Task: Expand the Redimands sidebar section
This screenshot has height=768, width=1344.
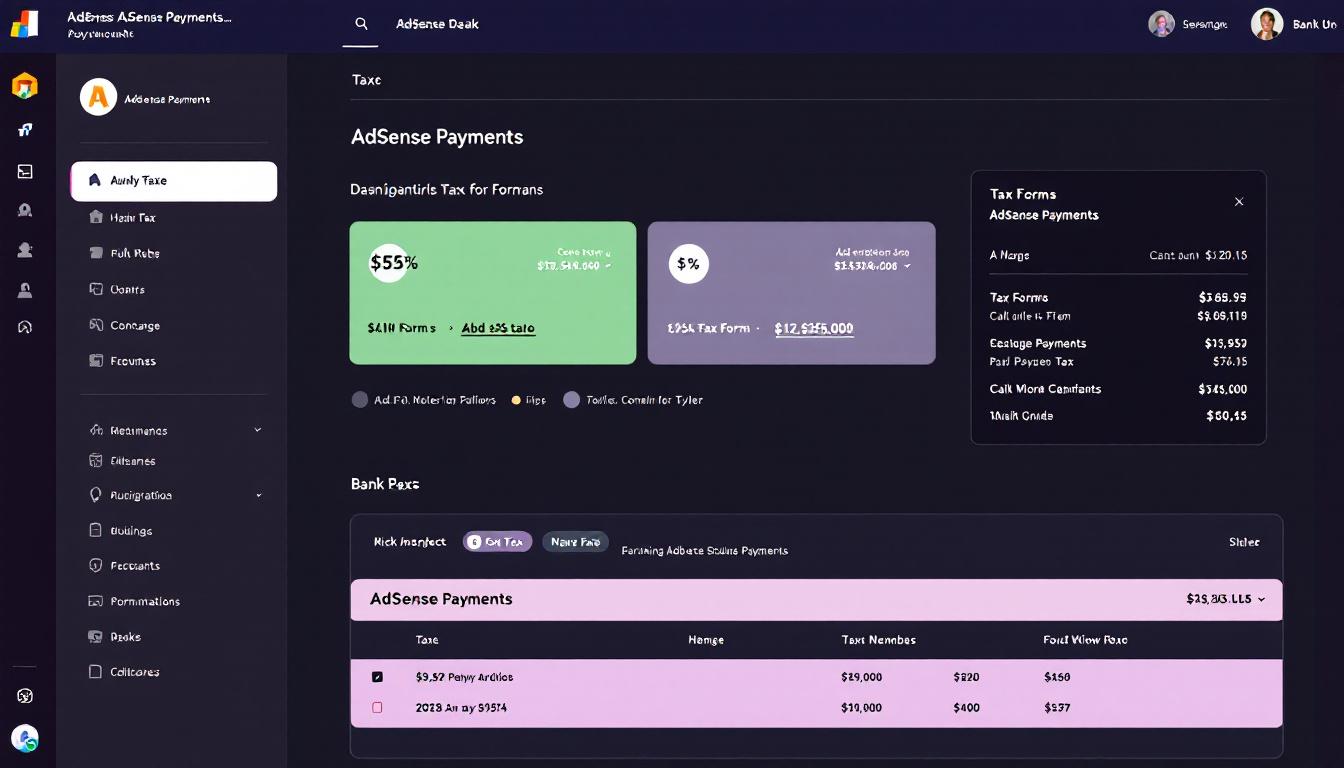Action: 258,430
